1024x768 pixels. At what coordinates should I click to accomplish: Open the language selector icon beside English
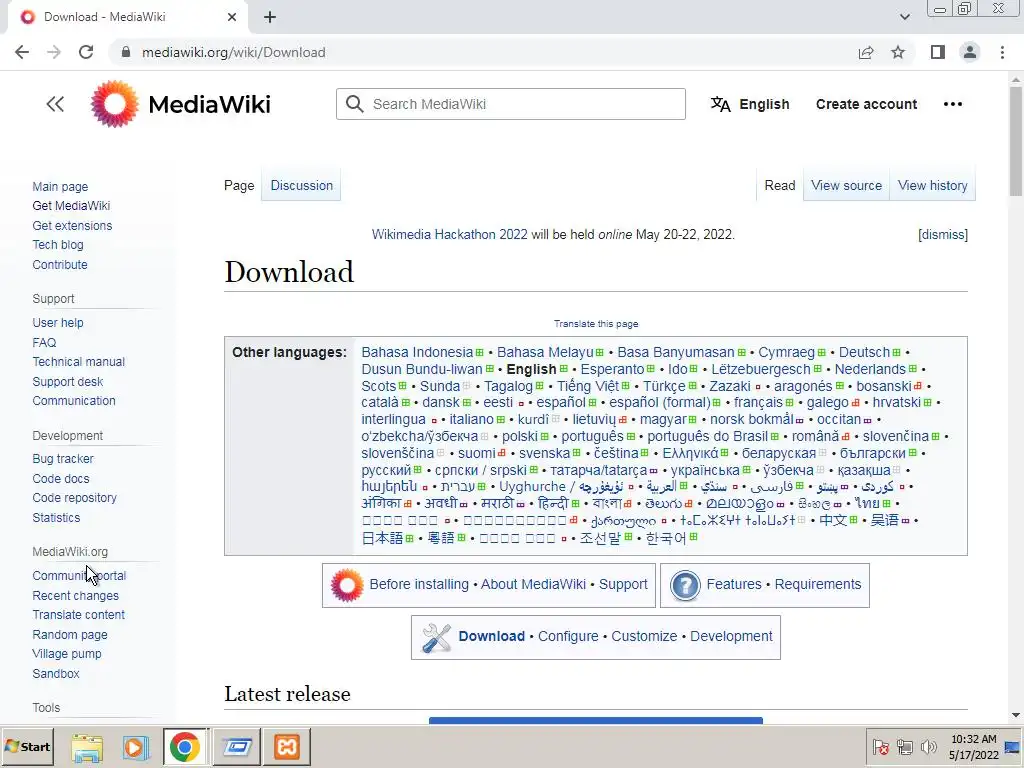[x=720, y=104]
